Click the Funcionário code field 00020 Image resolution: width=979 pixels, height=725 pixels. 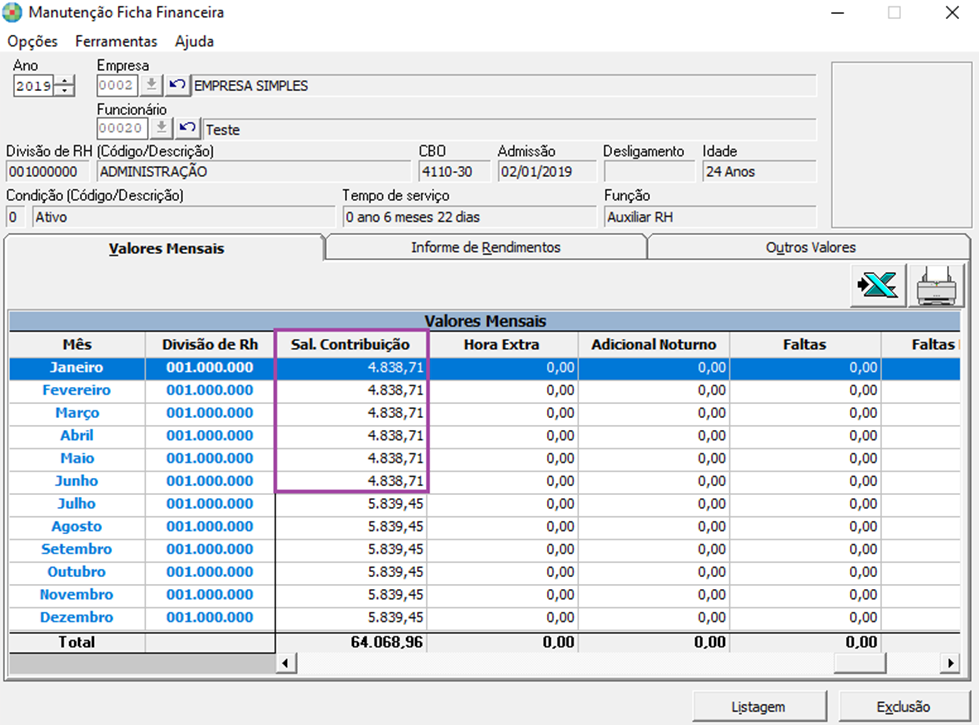122,129
